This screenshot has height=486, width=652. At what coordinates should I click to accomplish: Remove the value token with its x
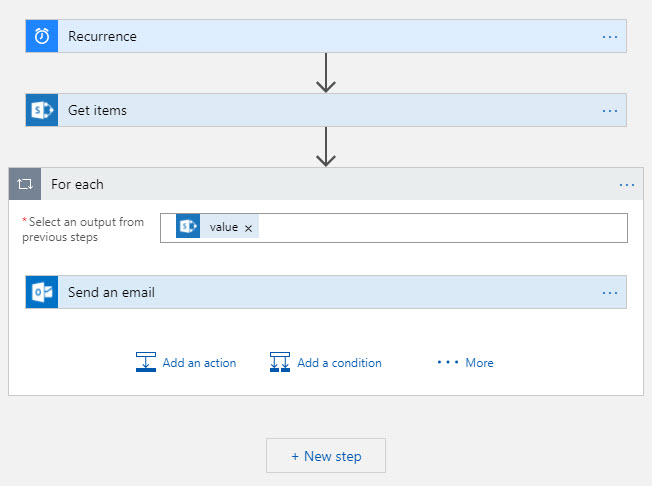(x=248, y=228)
